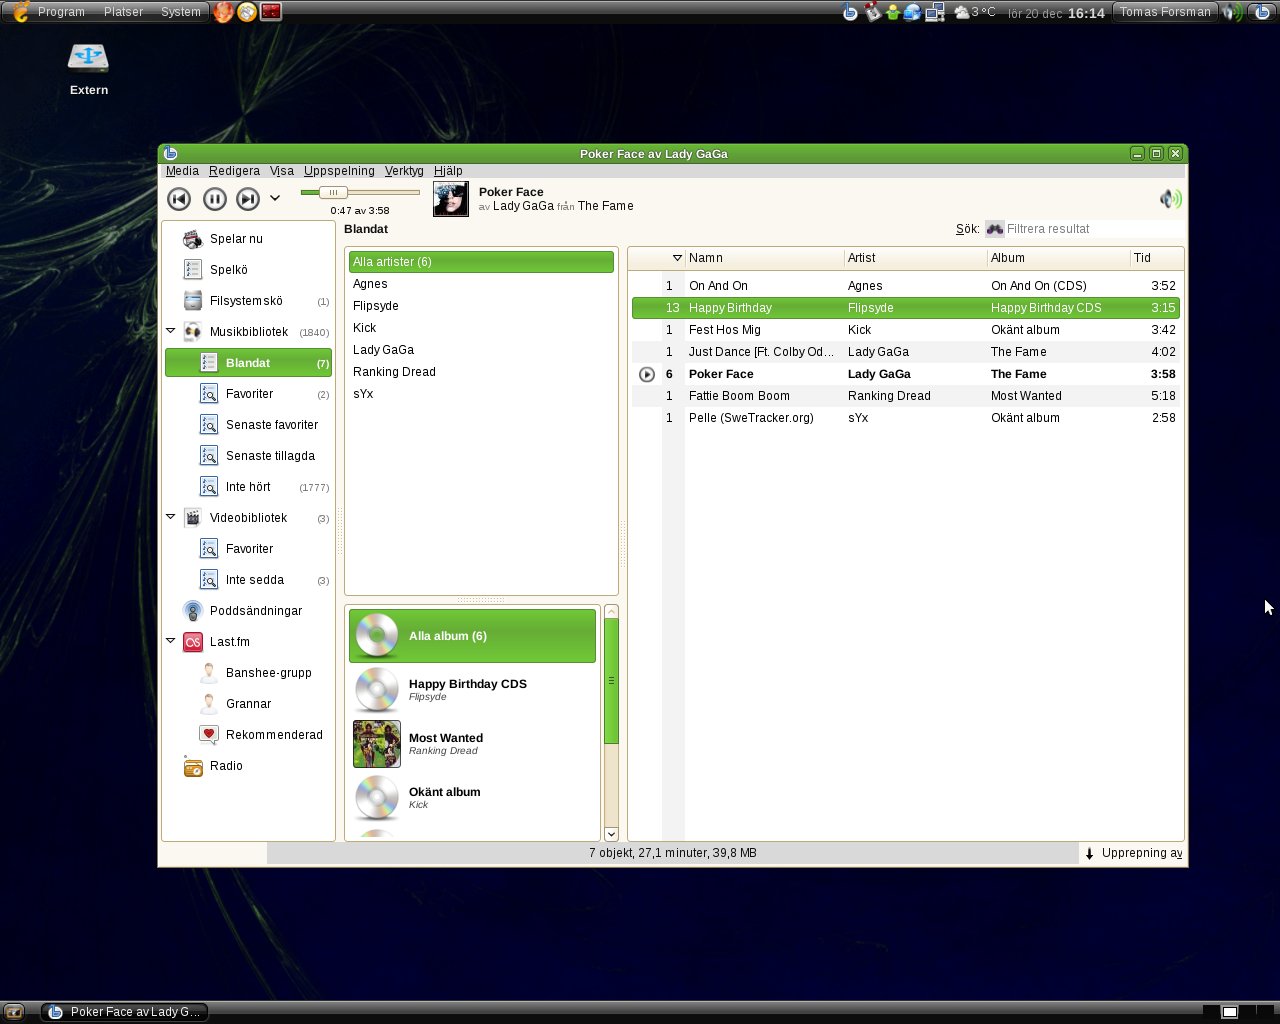This screenshot has width=1280, height=1024.
Task: Open the Media menu
Action: (182, 171)
